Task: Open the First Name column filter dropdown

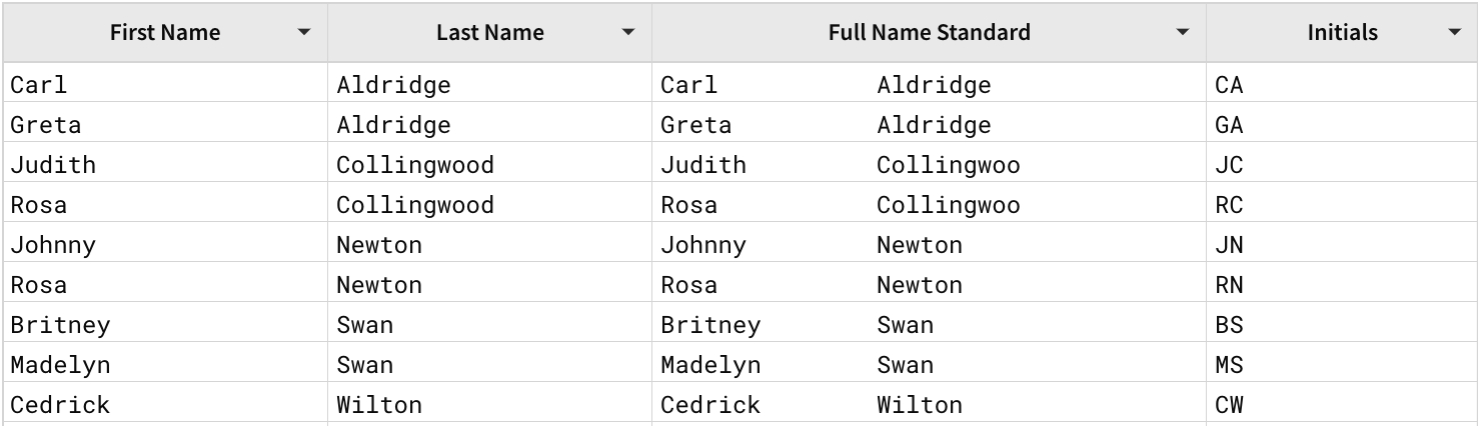Action: click(x=304, y=33)
